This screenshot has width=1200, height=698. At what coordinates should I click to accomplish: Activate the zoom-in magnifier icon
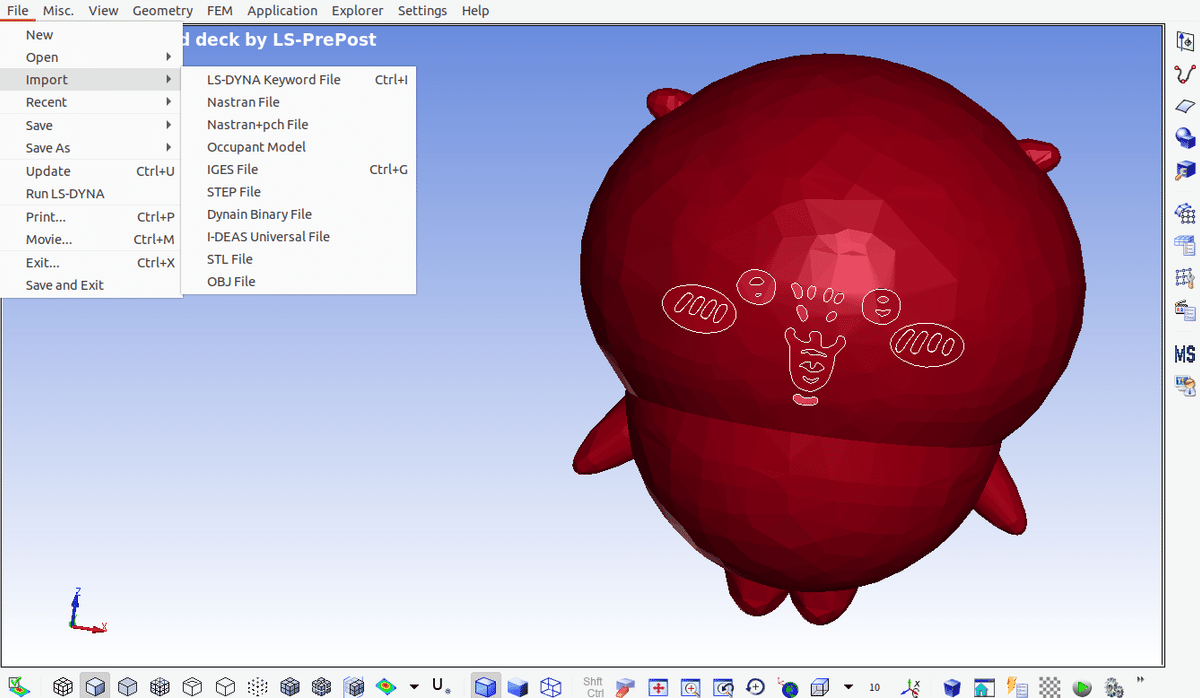691,686
